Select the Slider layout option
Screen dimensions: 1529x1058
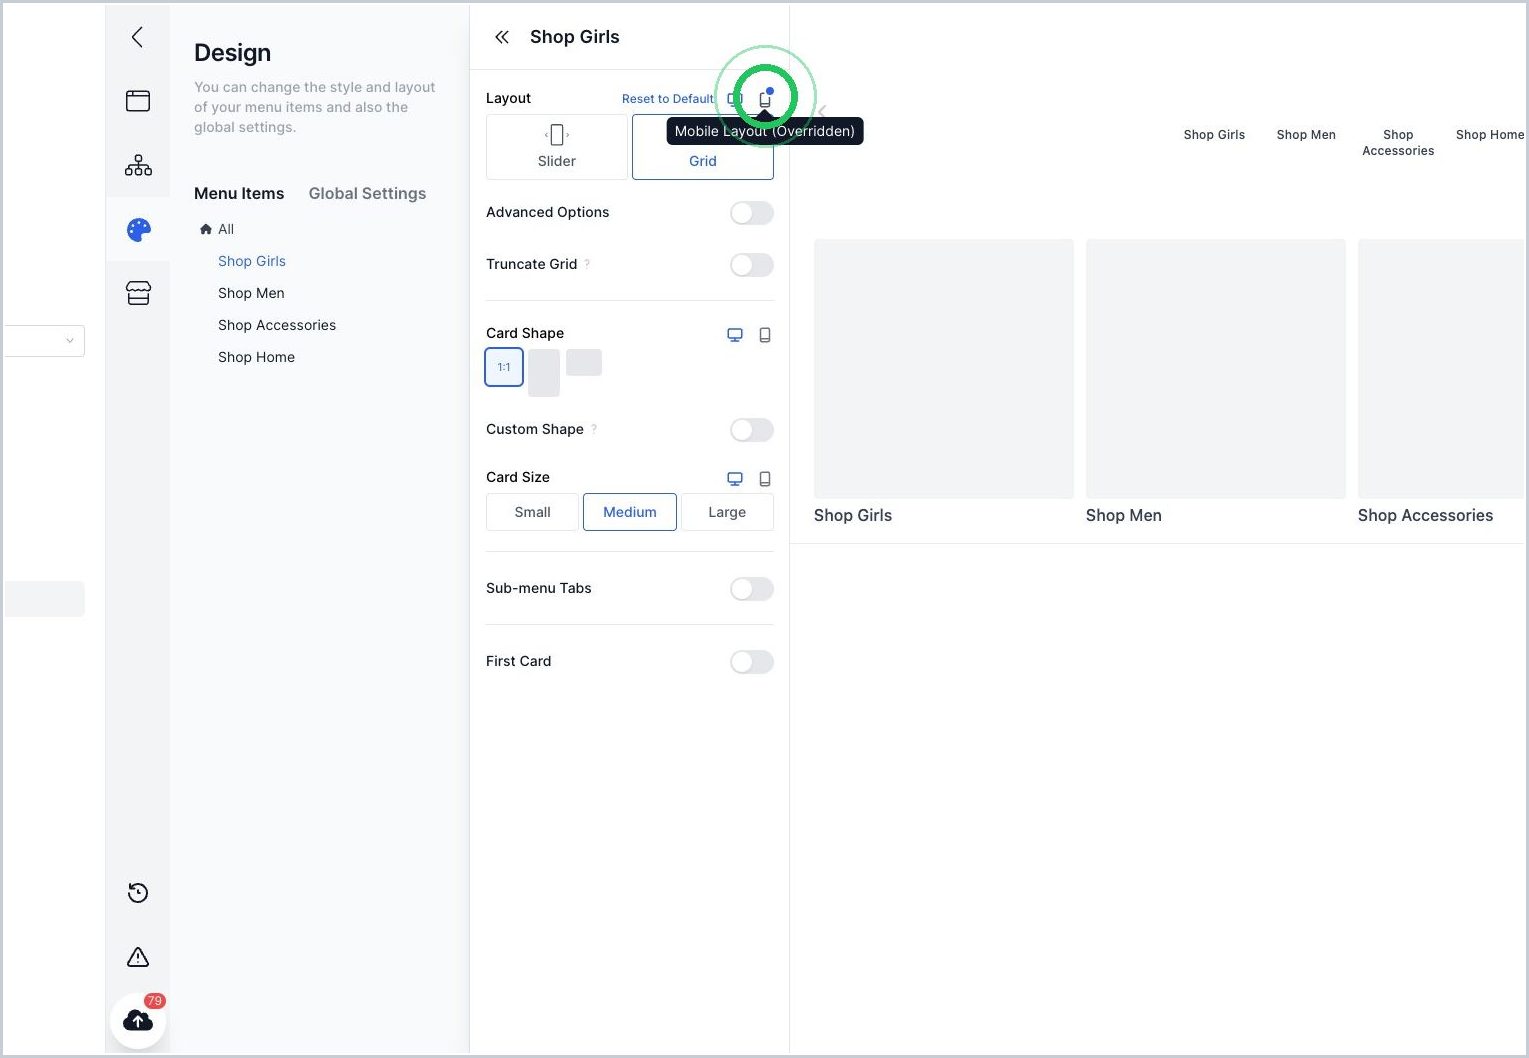point(557,147)
